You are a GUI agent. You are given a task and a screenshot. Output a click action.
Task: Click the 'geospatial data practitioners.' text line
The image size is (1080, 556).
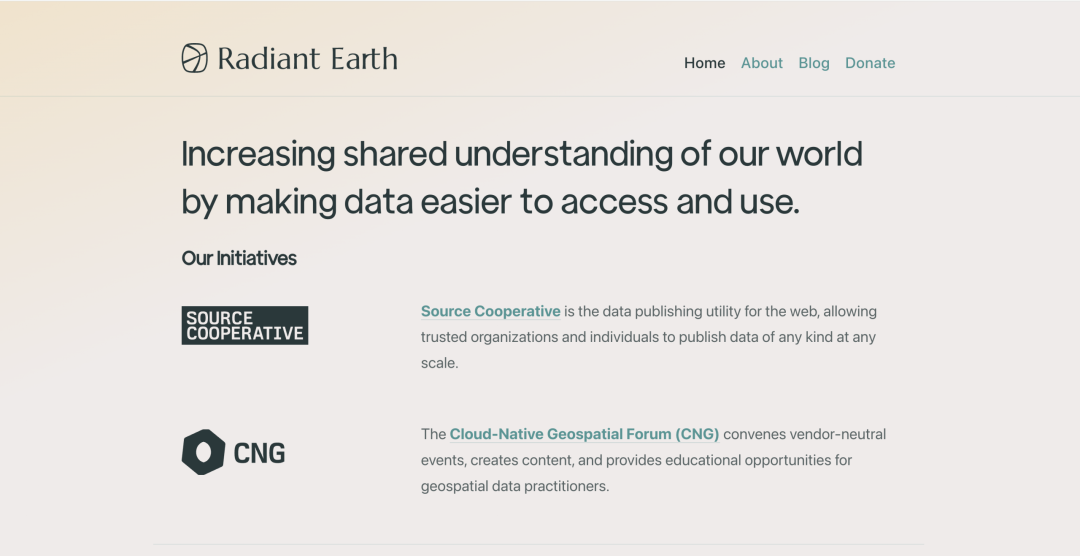pos(514,486)
